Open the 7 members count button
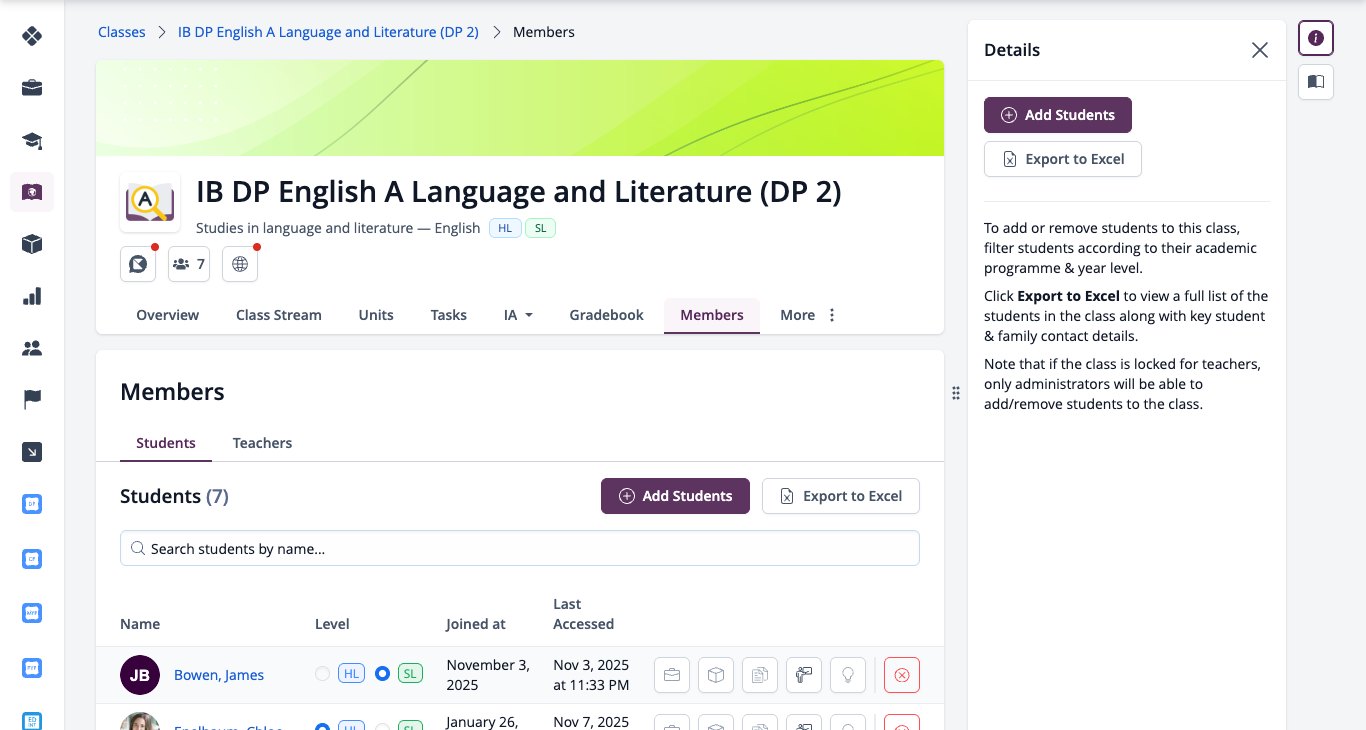 (x=189, y=264)
